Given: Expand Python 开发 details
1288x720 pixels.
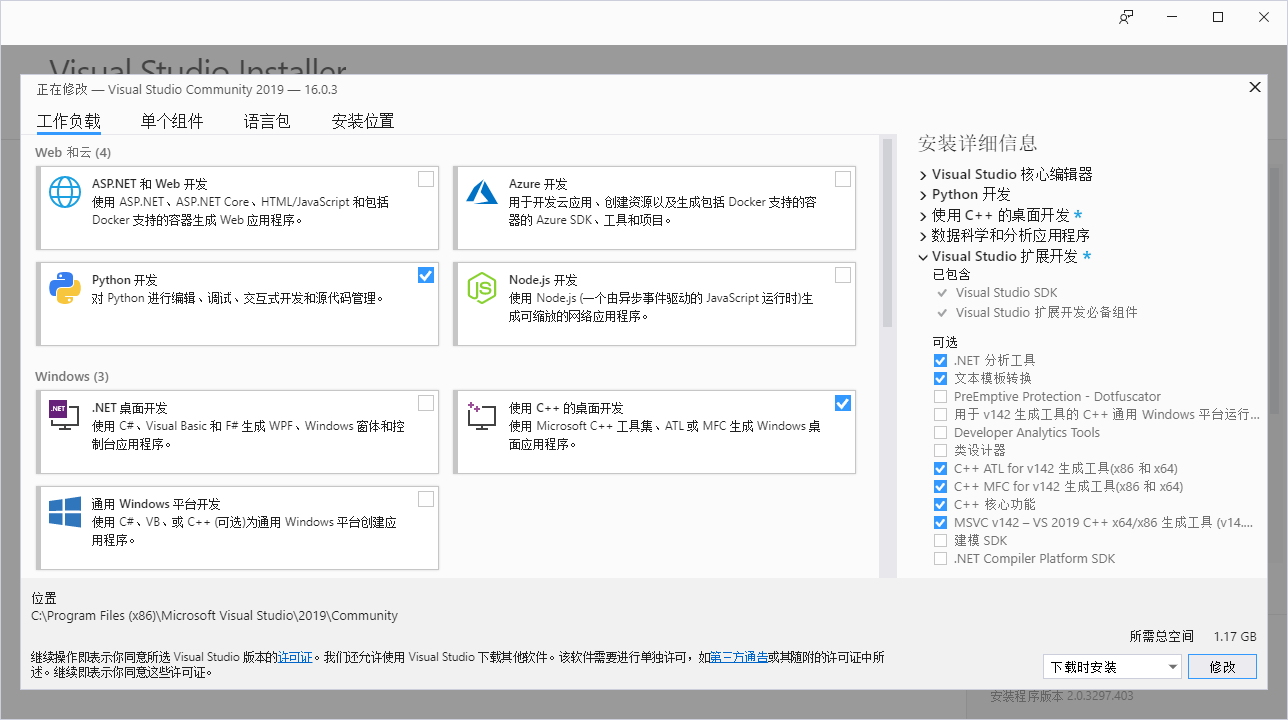Looking at the screenshot, I should coord(923,195).
